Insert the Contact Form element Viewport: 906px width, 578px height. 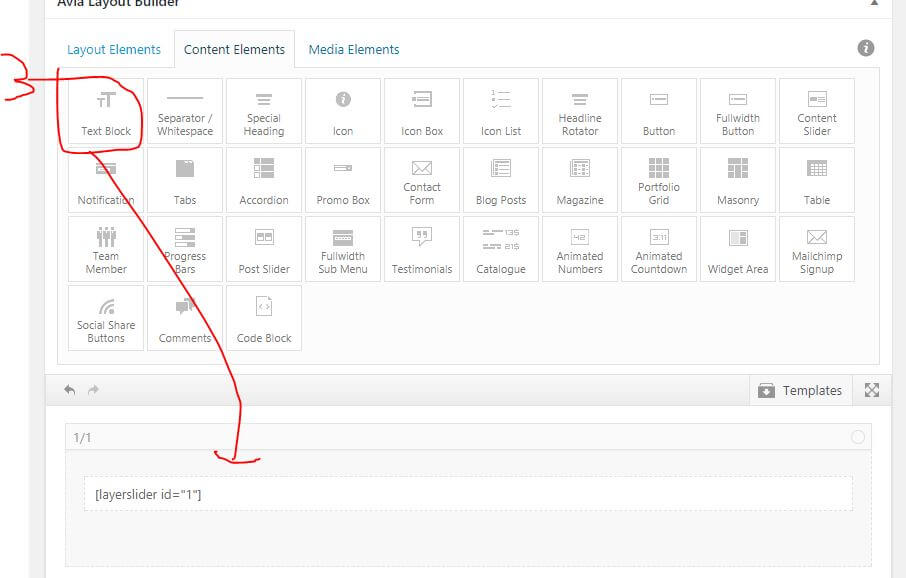click(422, 181)
